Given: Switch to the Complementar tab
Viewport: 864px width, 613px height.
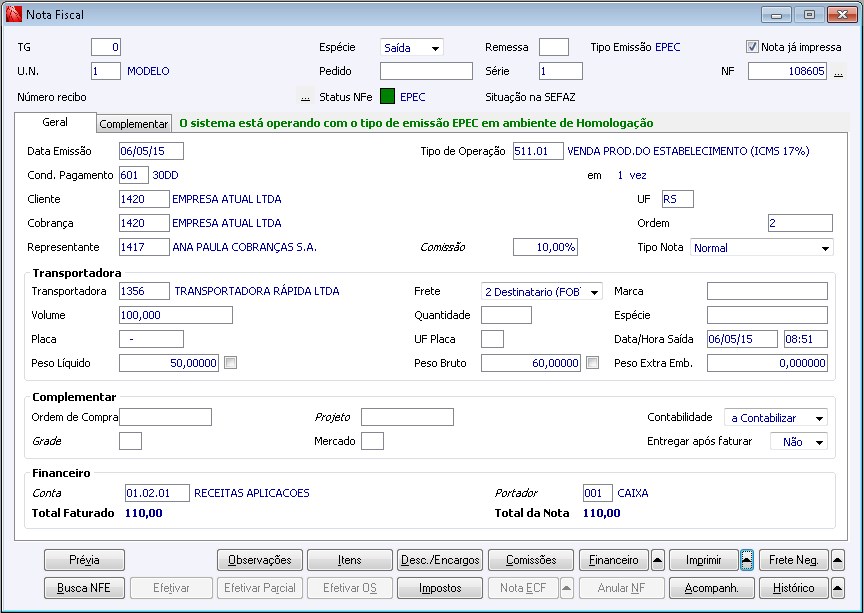Looking at the screenshot, I should 134,123.
